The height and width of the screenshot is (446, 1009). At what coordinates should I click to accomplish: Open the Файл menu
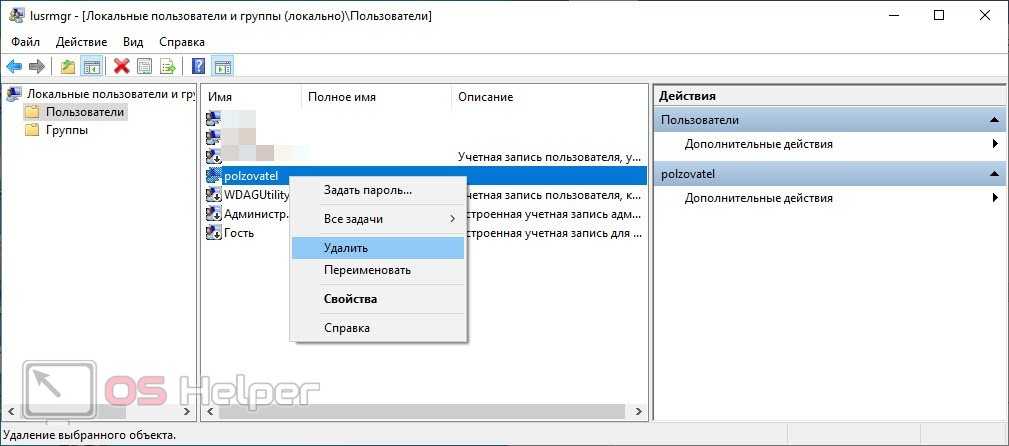[x=25, y=42]
